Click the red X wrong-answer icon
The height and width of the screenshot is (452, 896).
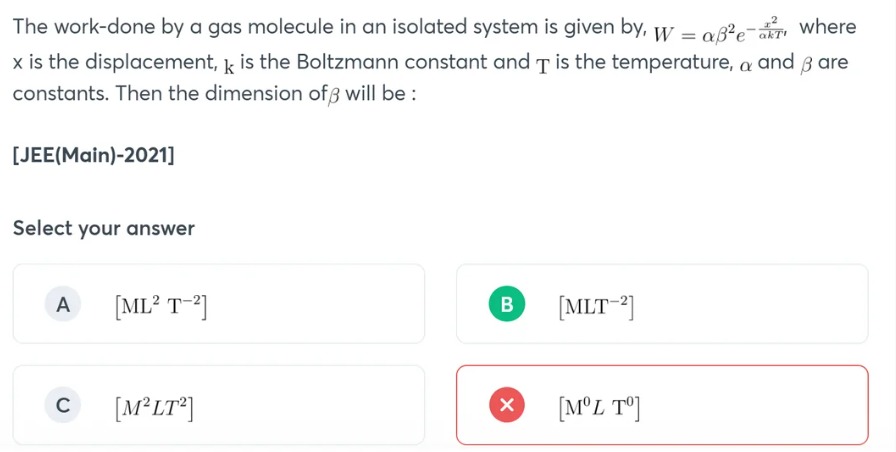[x=506, y=405]
